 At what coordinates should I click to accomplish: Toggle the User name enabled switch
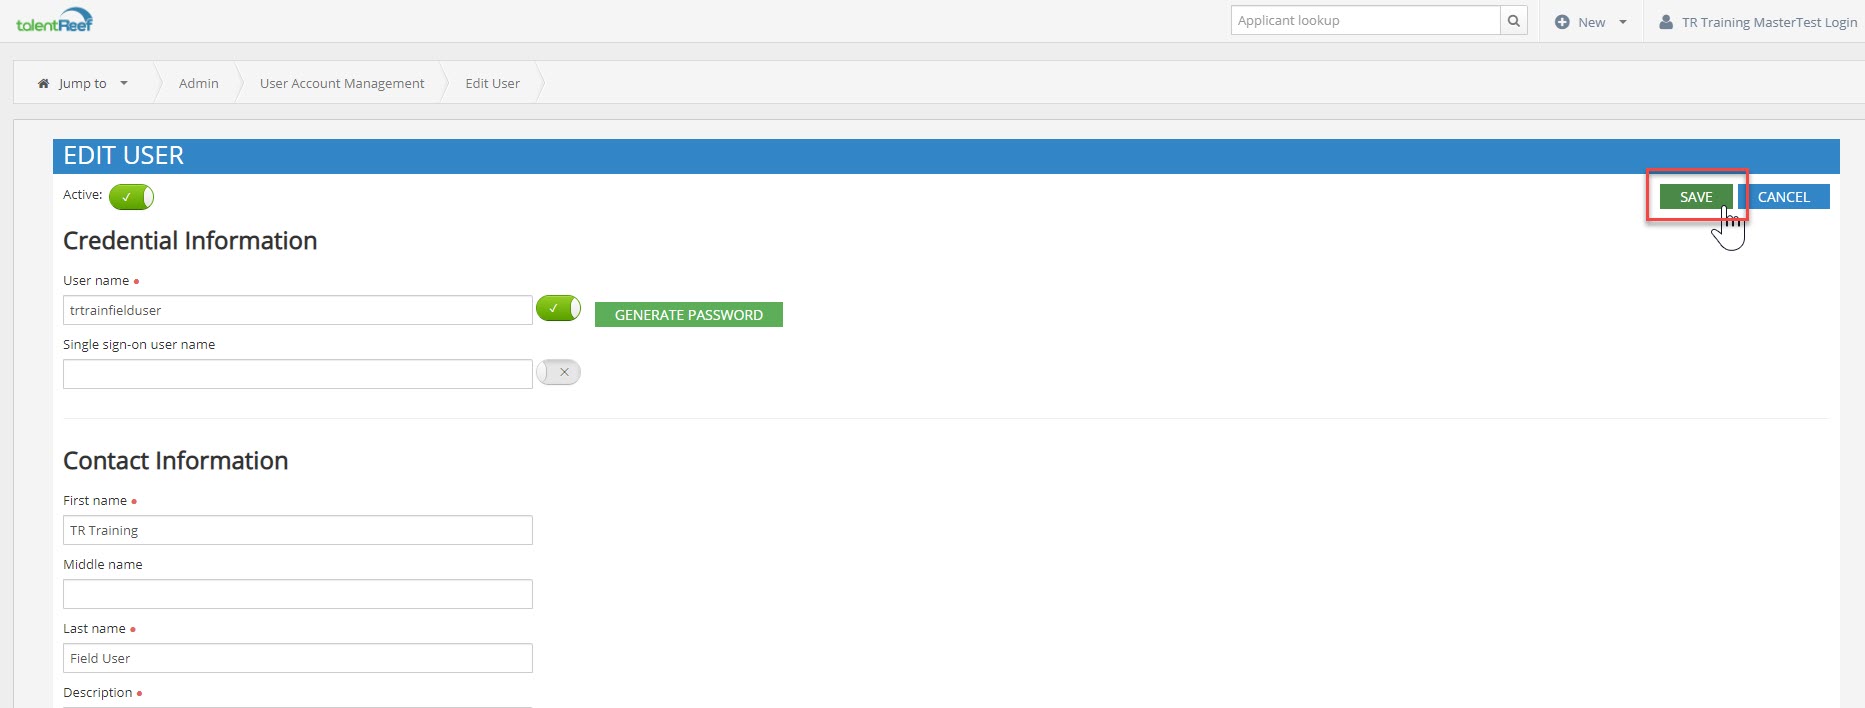point(558,308)
